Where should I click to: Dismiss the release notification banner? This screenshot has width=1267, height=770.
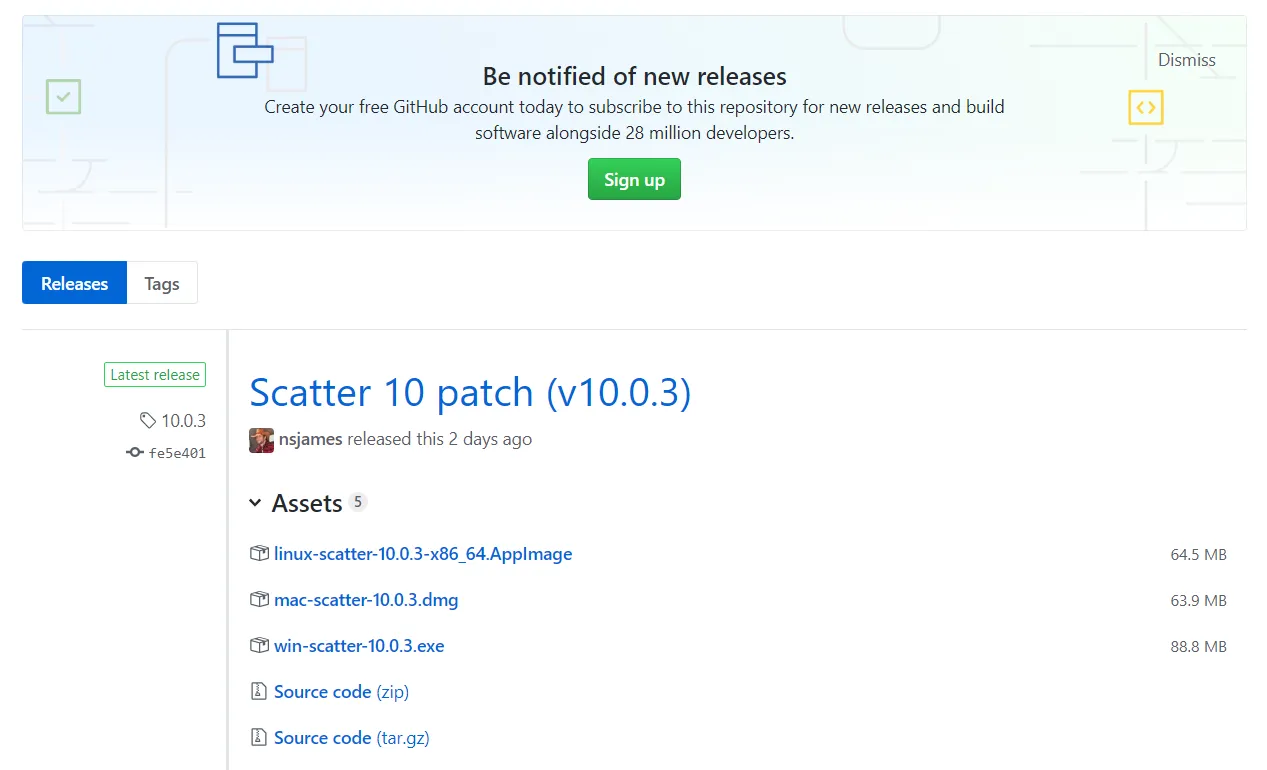click(x=1186, y=60)
